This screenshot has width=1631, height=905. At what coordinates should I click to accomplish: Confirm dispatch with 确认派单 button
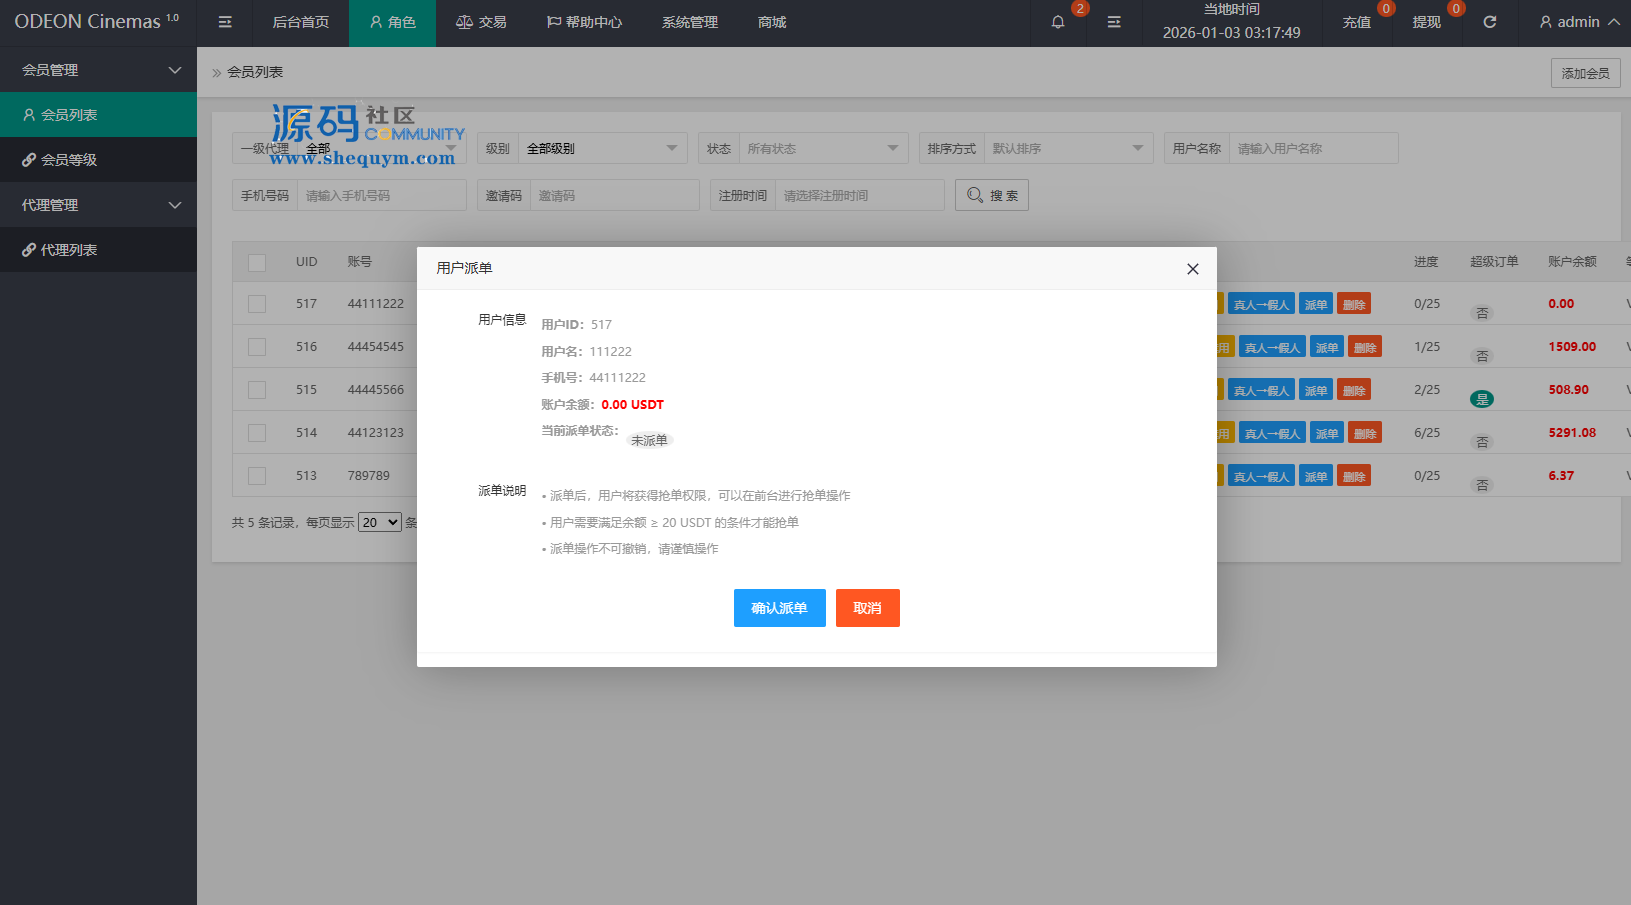tap(779, 608)
